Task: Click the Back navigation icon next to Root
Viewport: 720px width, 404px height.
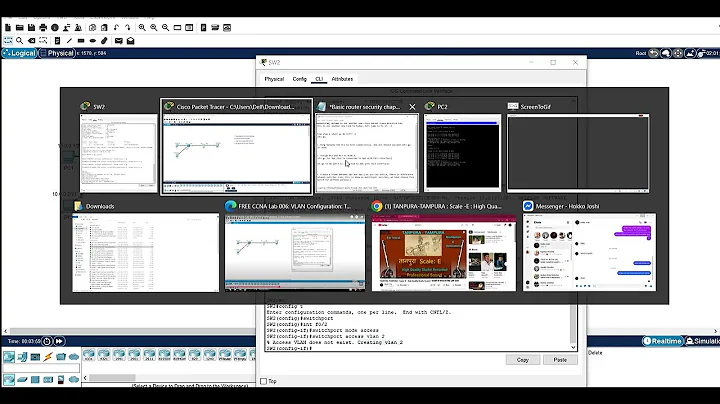Action: tap(653, 53)
